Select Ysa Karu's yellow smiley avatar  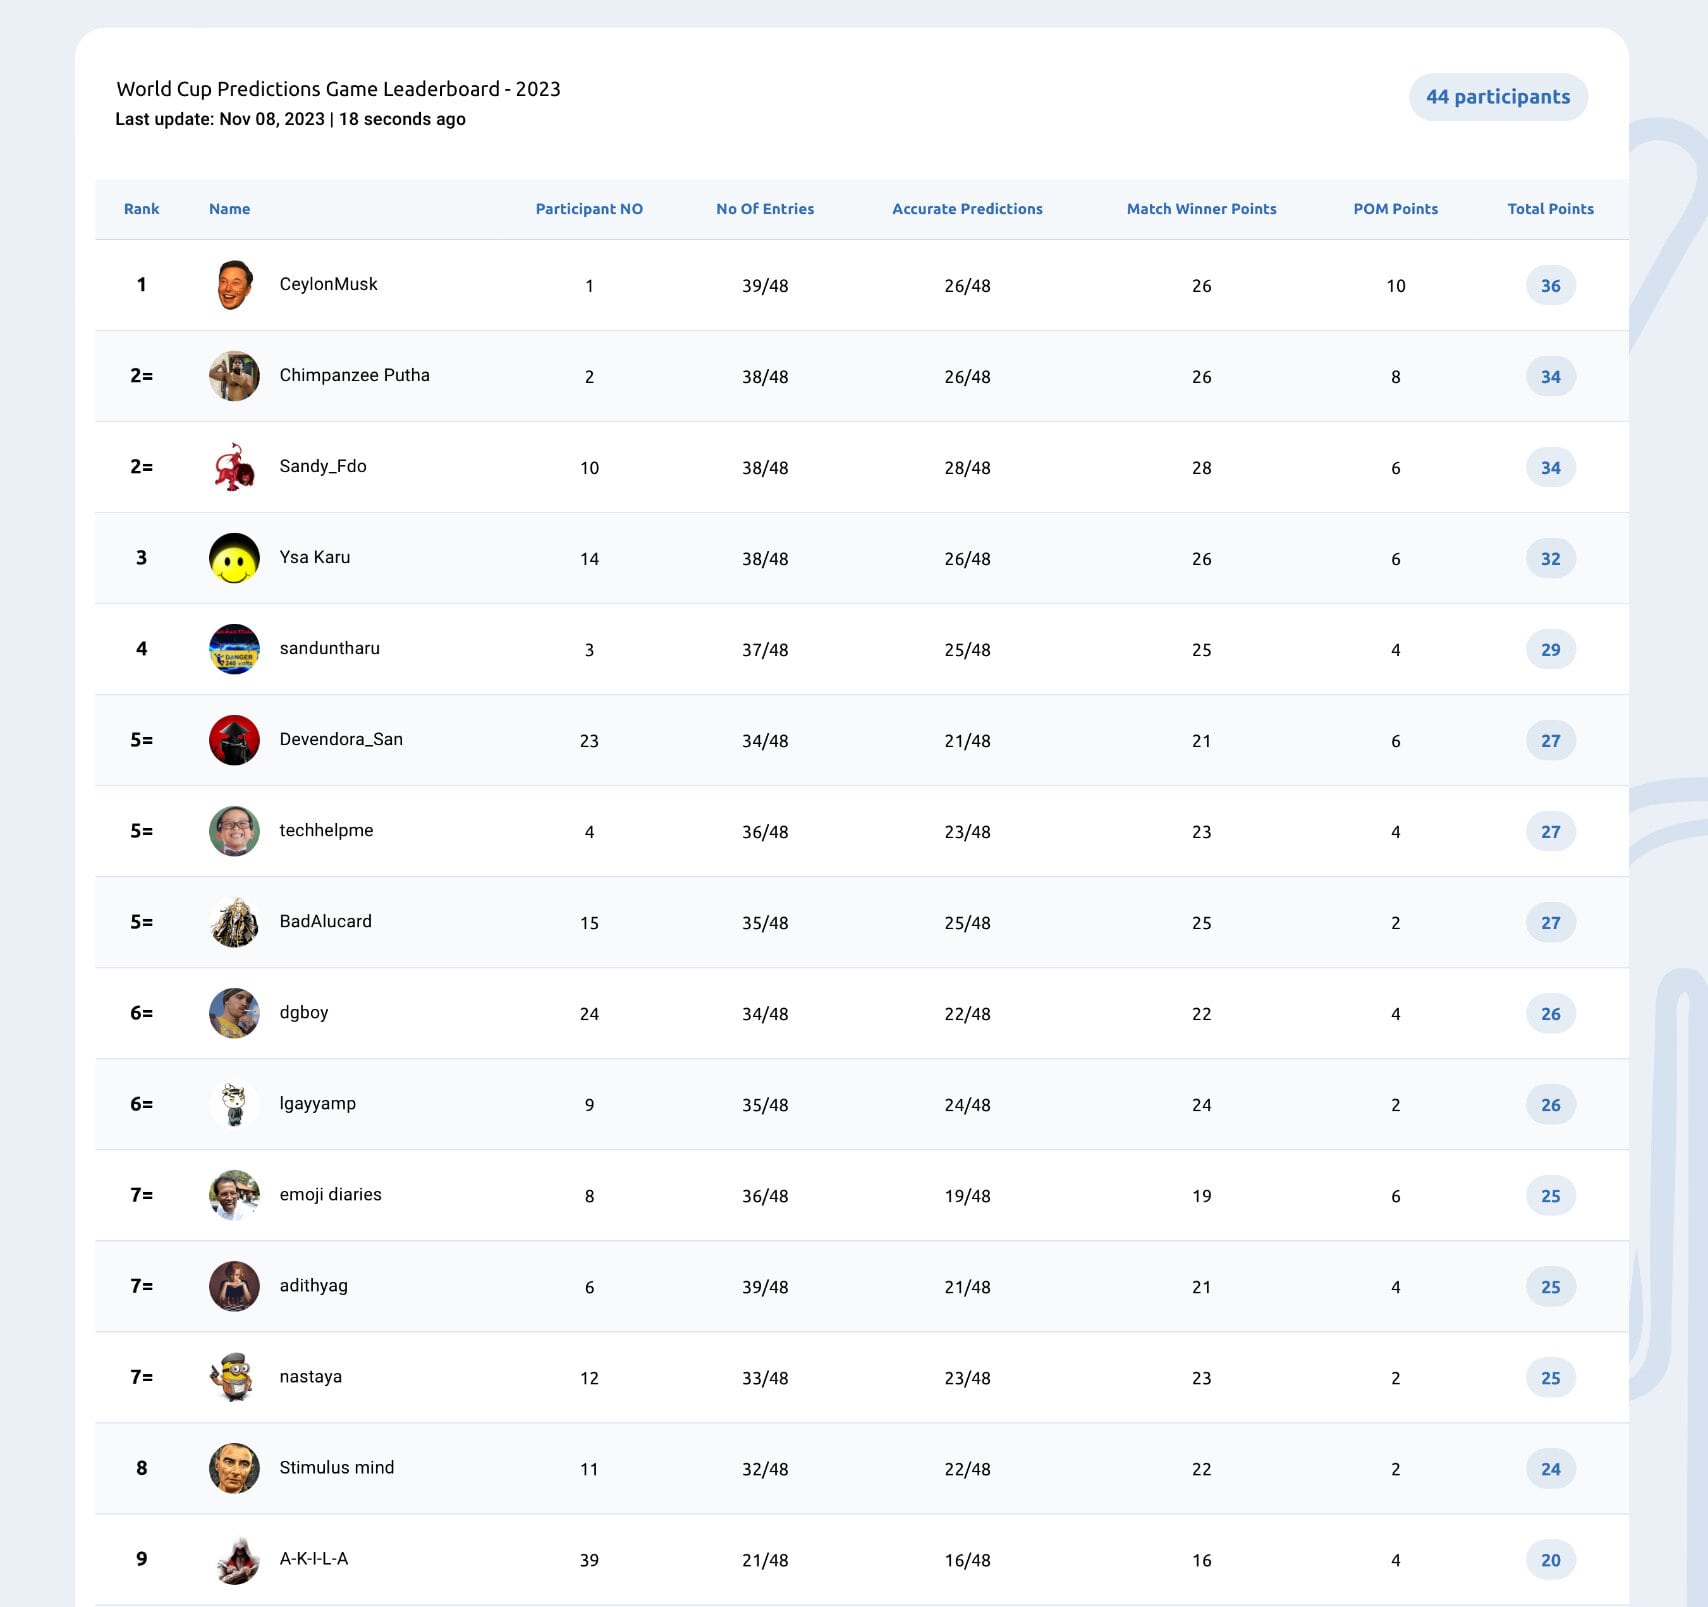[x=234, y=558]
